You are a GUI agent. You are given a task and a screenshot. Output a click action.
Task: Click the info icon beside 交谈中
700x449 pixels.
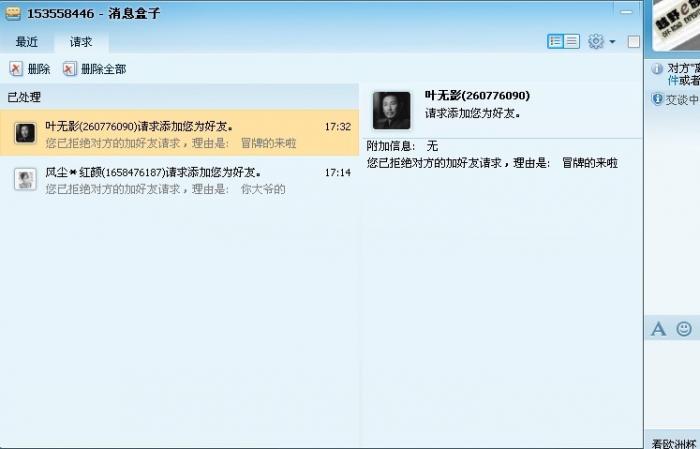[657, 99]
